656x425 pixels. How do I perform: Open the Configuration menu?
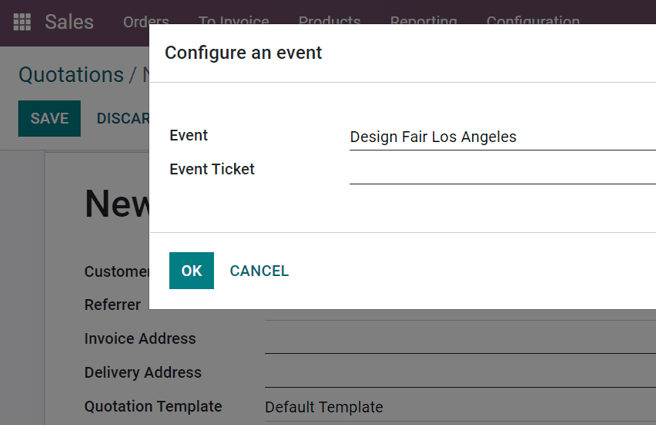coord(532,22)
